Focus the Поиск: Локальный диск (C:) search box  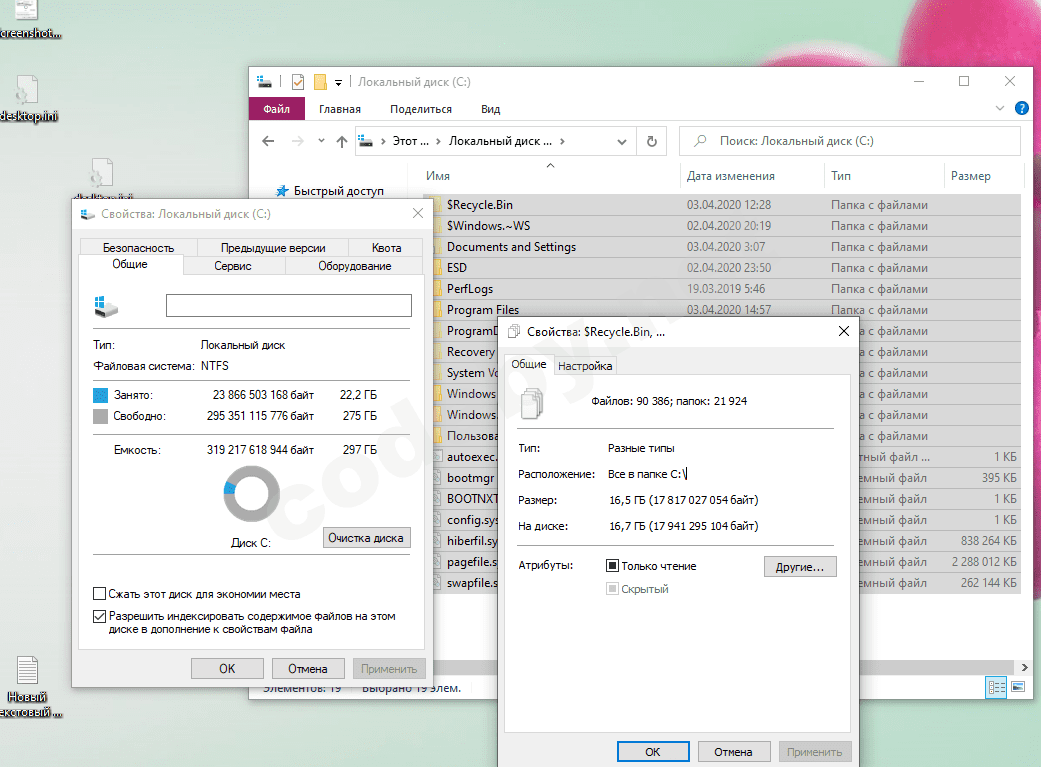(x=850, y=141)
